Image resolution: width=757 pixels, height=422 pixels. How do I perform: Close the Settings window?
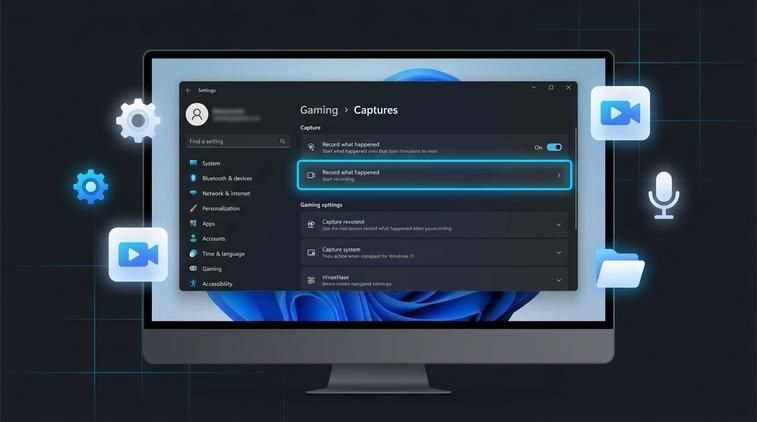pos(568,87)
